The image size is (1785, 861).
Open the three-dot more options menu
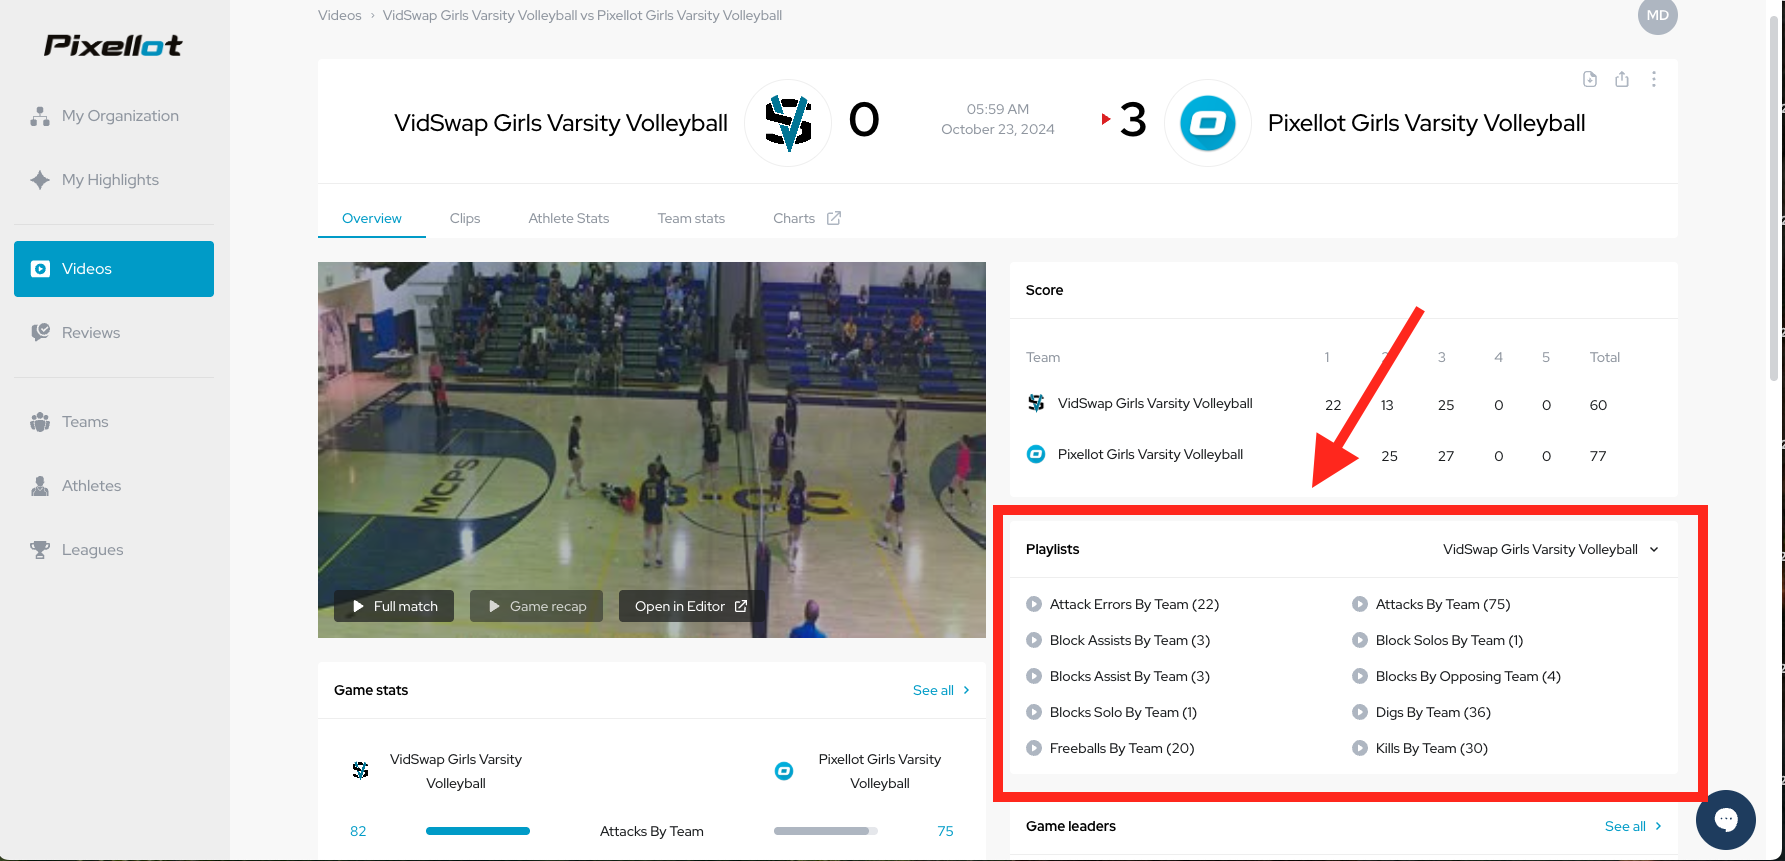tap(1654, 79)
